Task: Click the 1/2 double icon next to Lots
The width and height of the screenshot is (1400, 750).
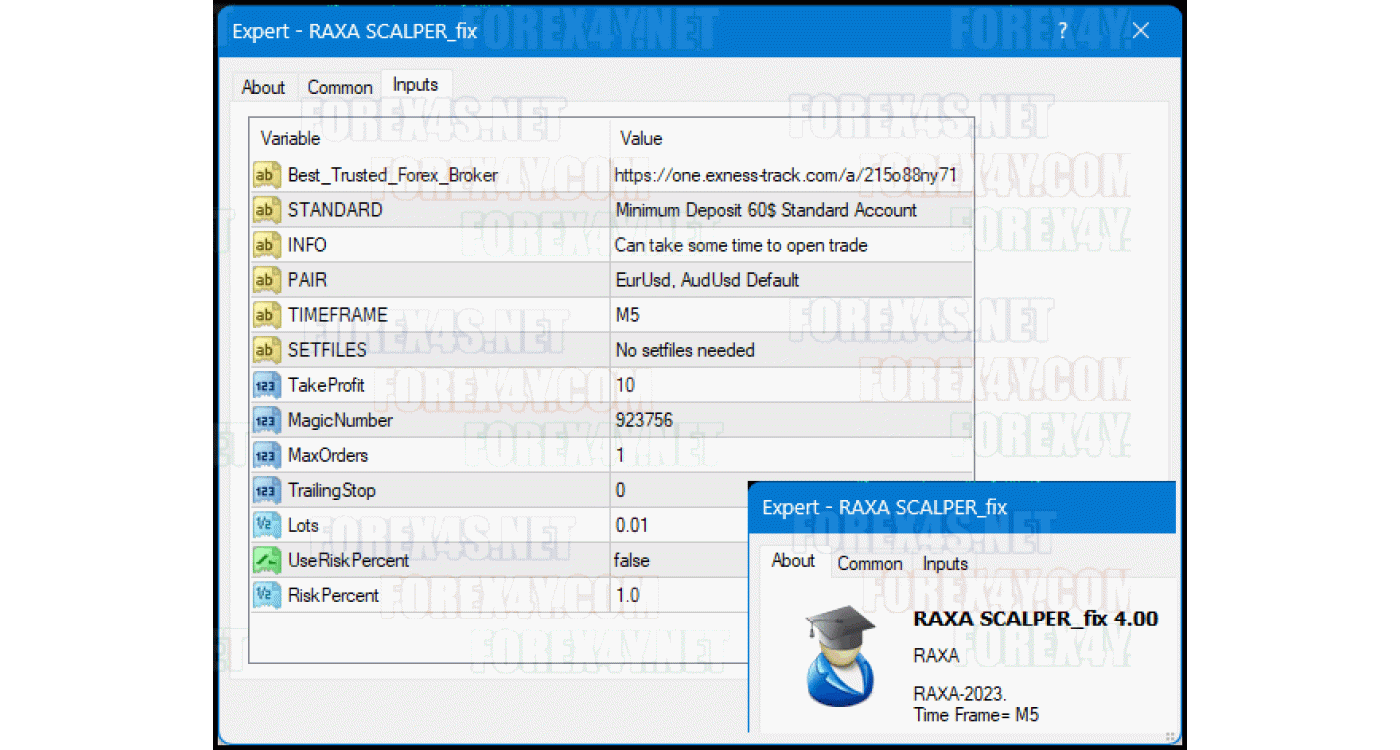Action: (265, 525)
